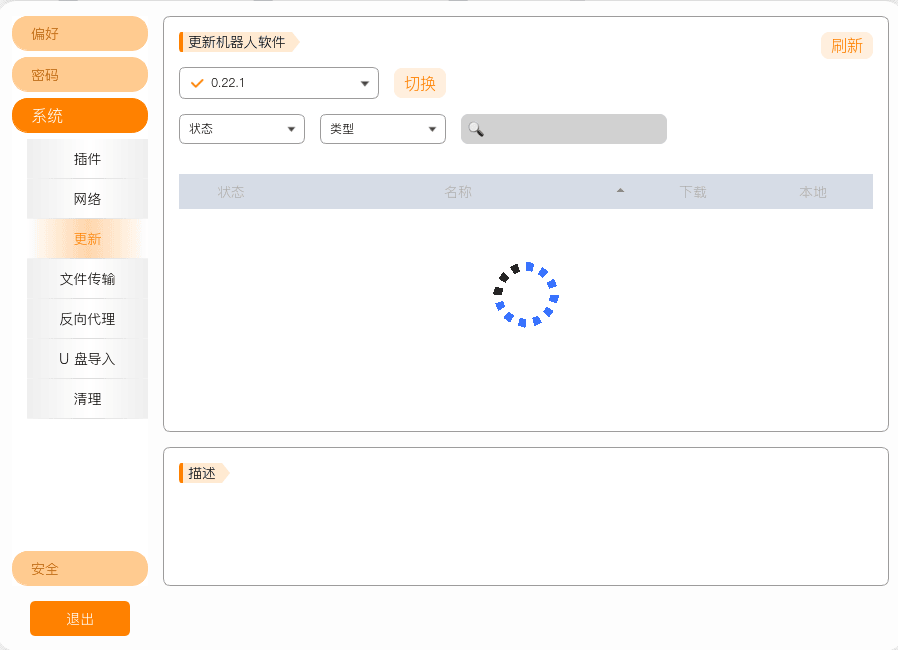Open U 盘导入 submenu item
The width and height of the screenshot is (898, 650).
tap(87, 359)
